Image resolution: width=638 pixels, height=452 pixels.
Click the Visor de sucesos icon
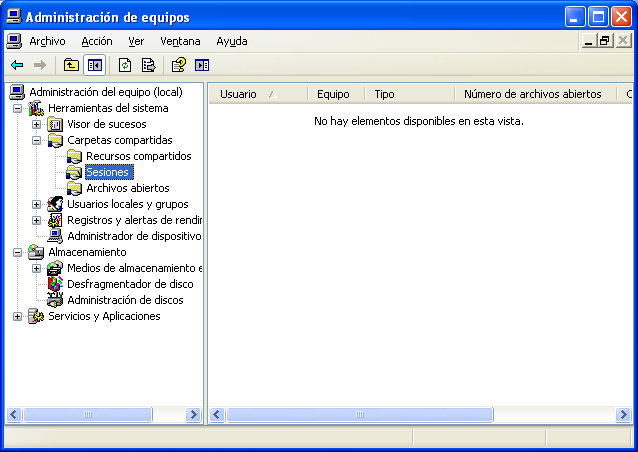(x=55, y=124)
